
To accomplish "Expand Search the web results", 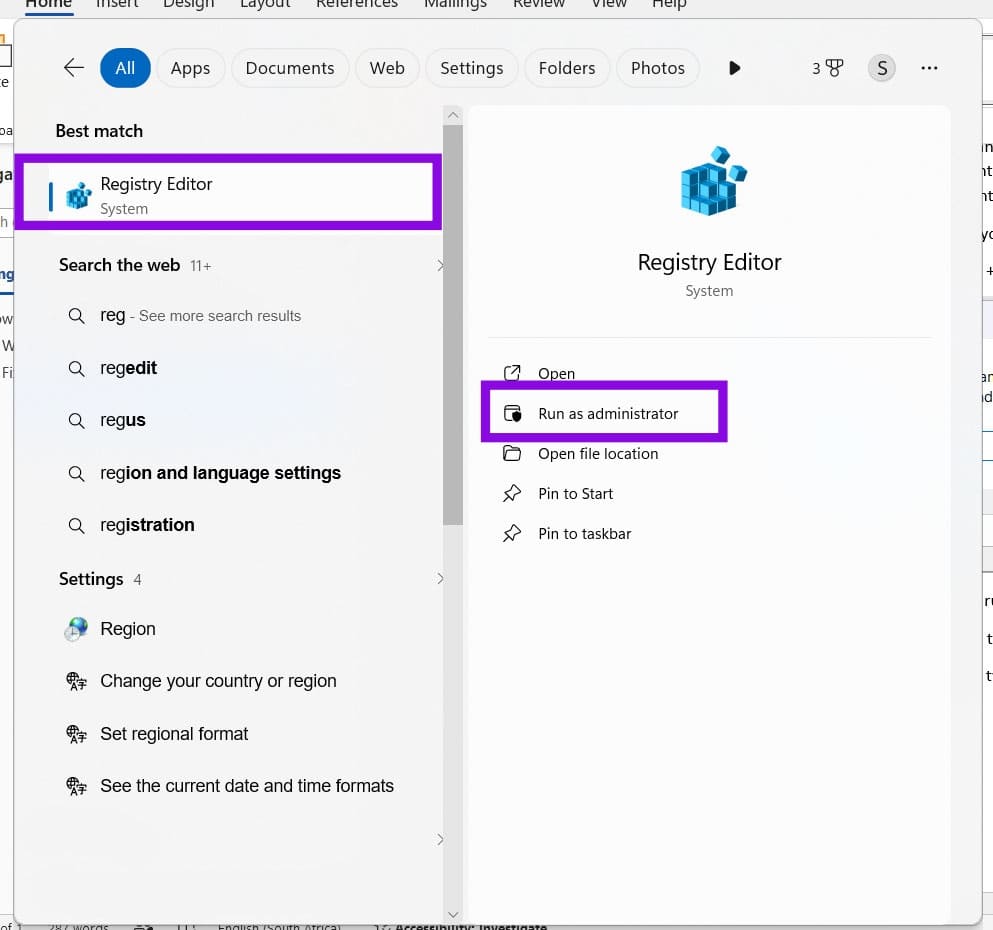I will tap(440, 265).
